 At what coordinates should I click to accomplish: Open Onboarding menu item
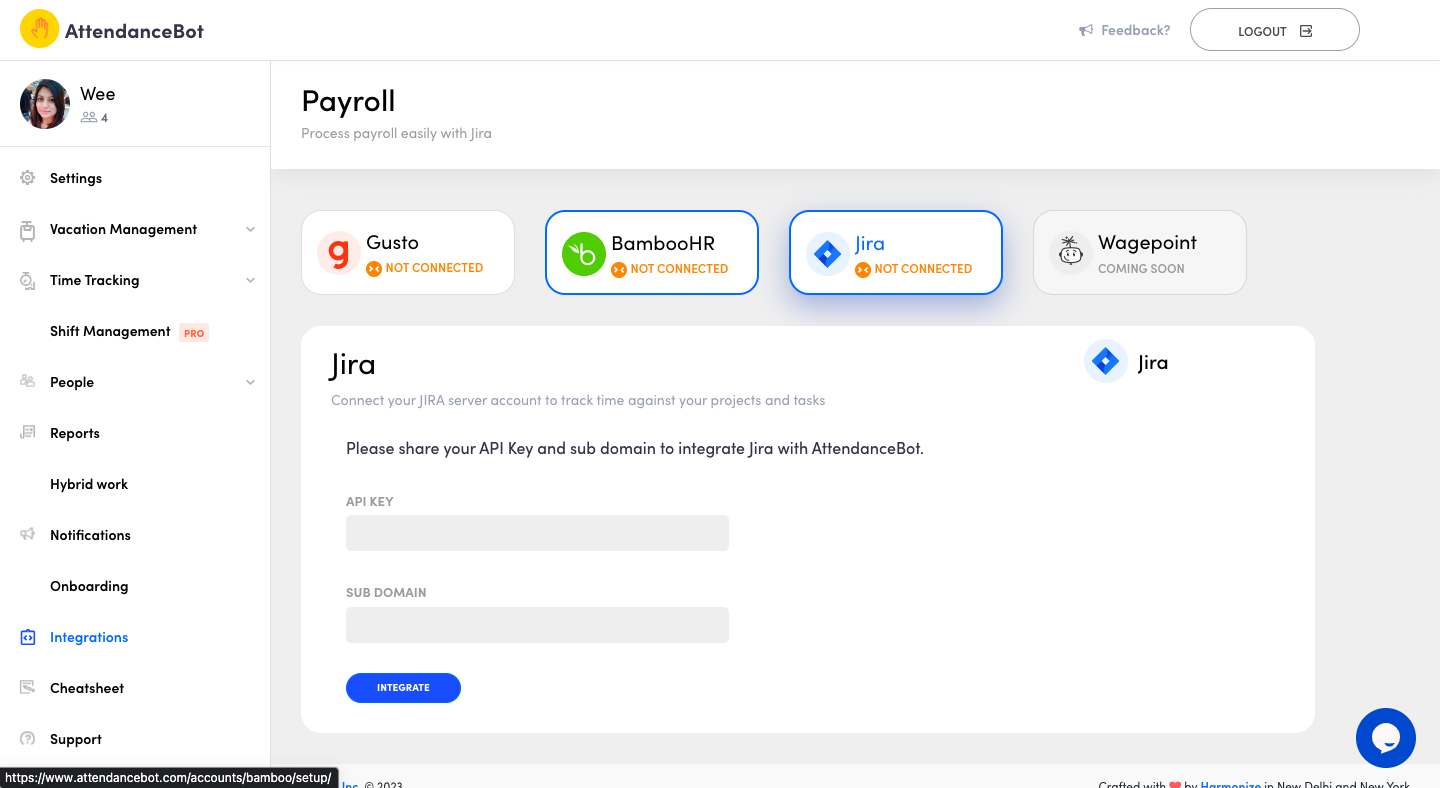pos(89,586)
